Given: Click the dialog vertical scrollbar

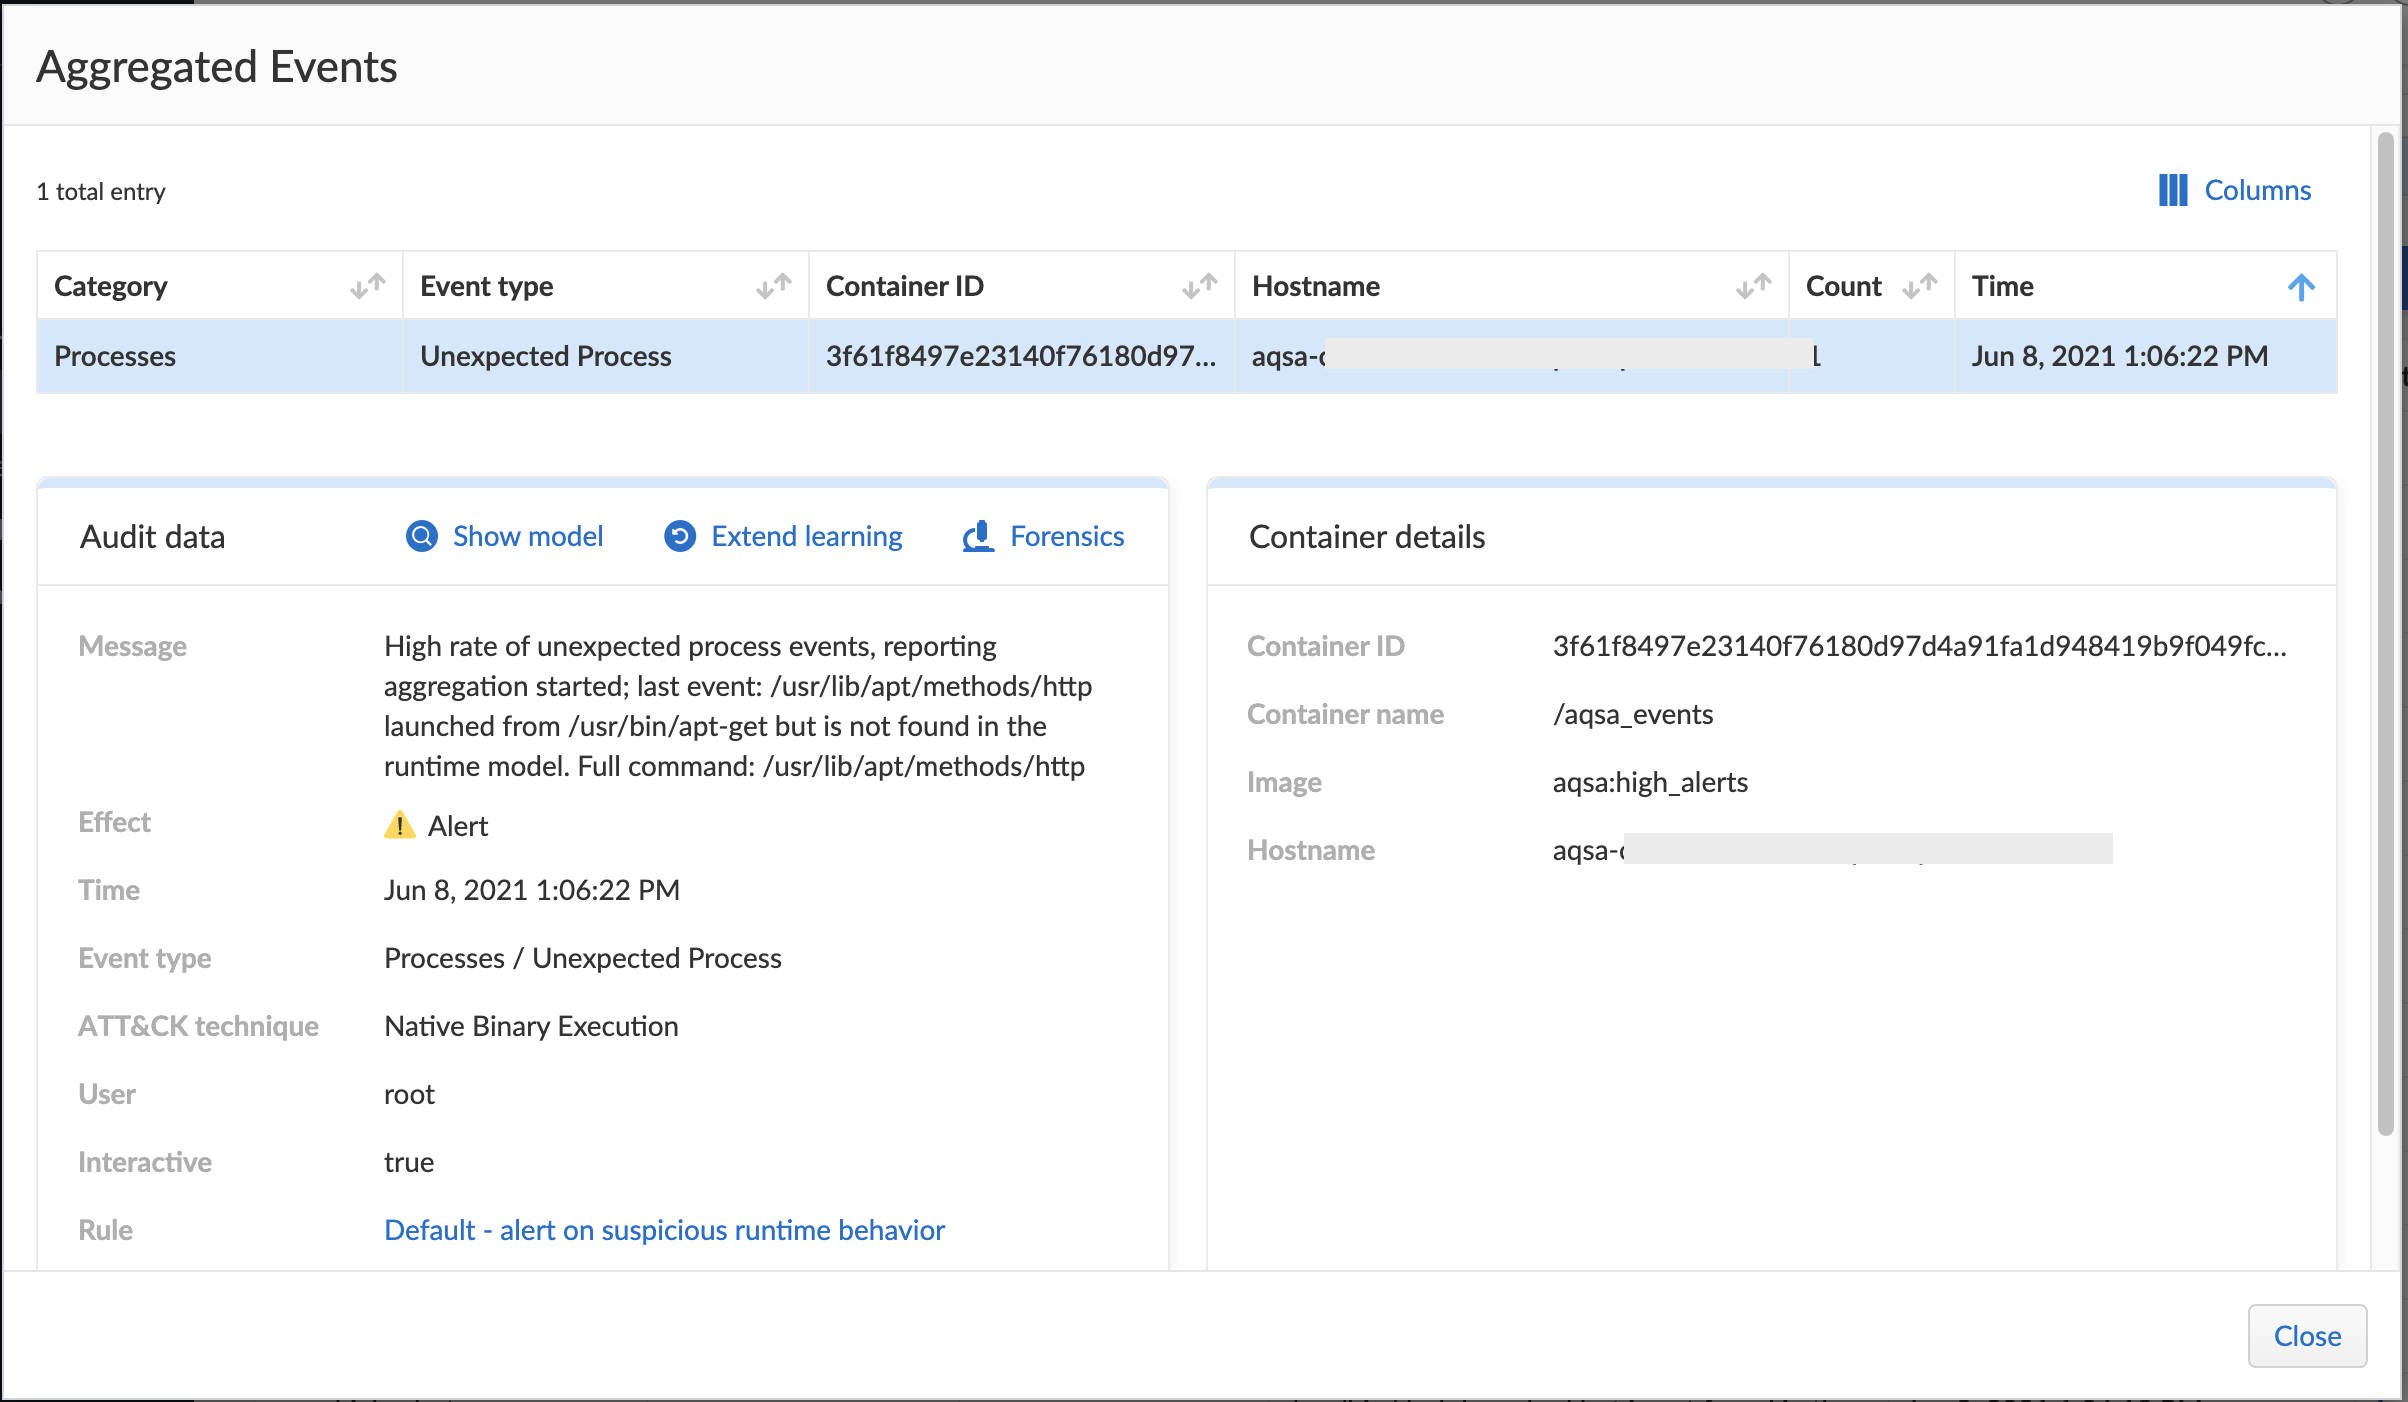Looking at the screenshot, I should pyautogui.click(x=2385, y=634).
